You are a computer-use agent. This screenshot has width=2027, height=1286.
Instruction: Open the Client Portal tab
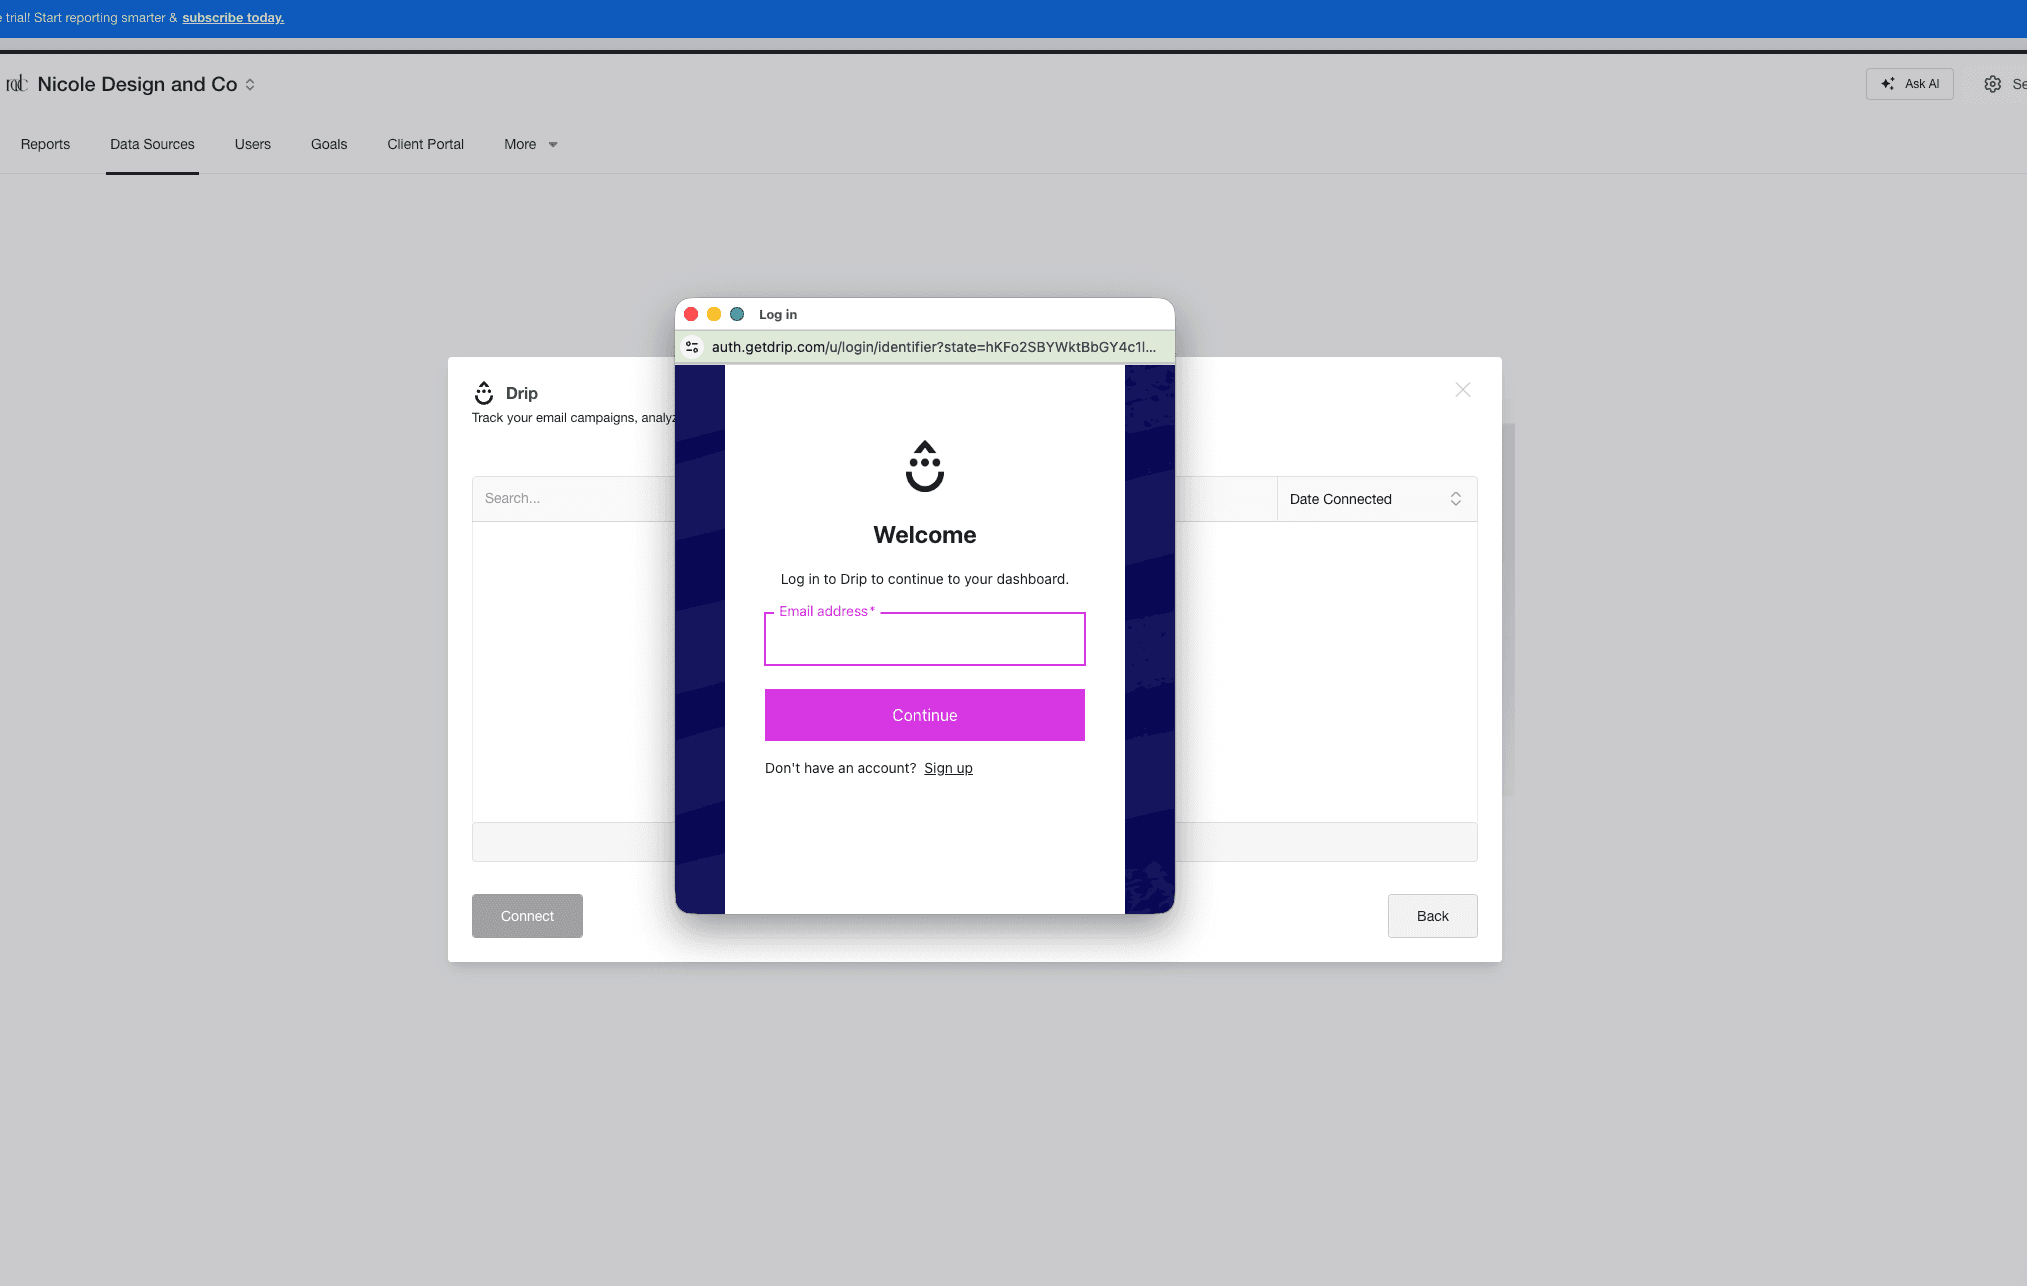click(426, 144)
